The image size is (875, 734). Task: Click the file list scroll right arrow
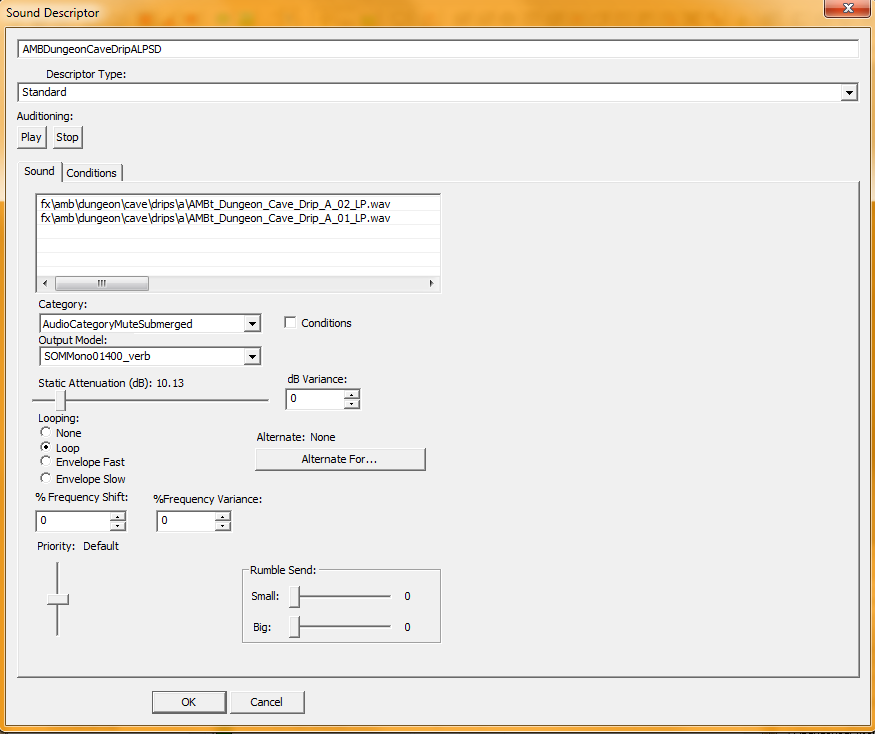pos(431,284)
